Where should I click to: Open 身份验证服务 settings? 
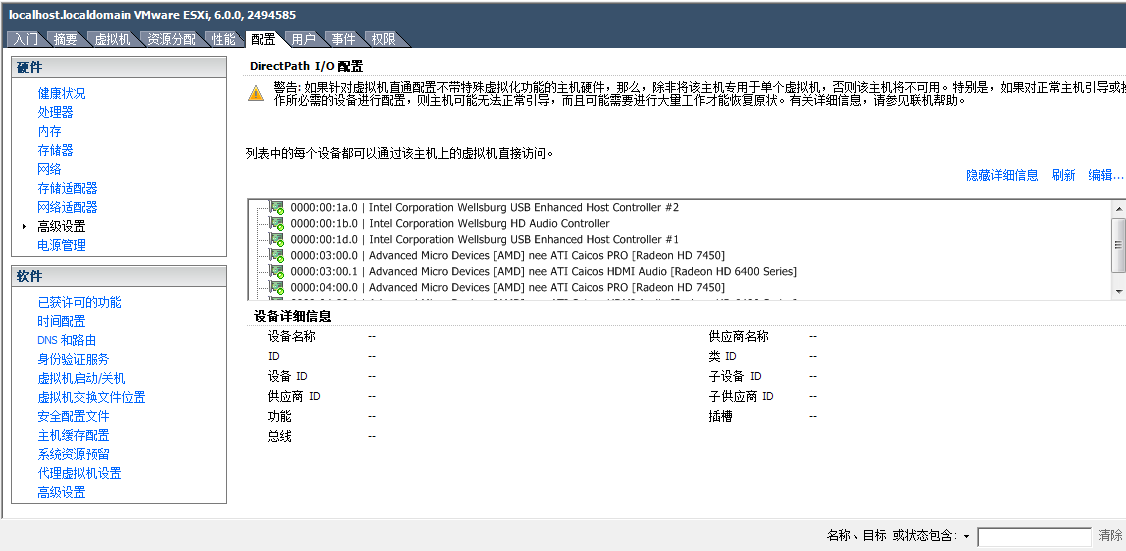tap(73, 359)
